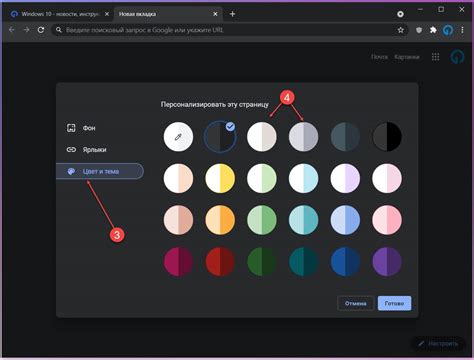Viewport: 474px width, 360px height.
Task: Switch to the Windows 10 news tab
Action: pyautogui.click(x=59, y=14)
